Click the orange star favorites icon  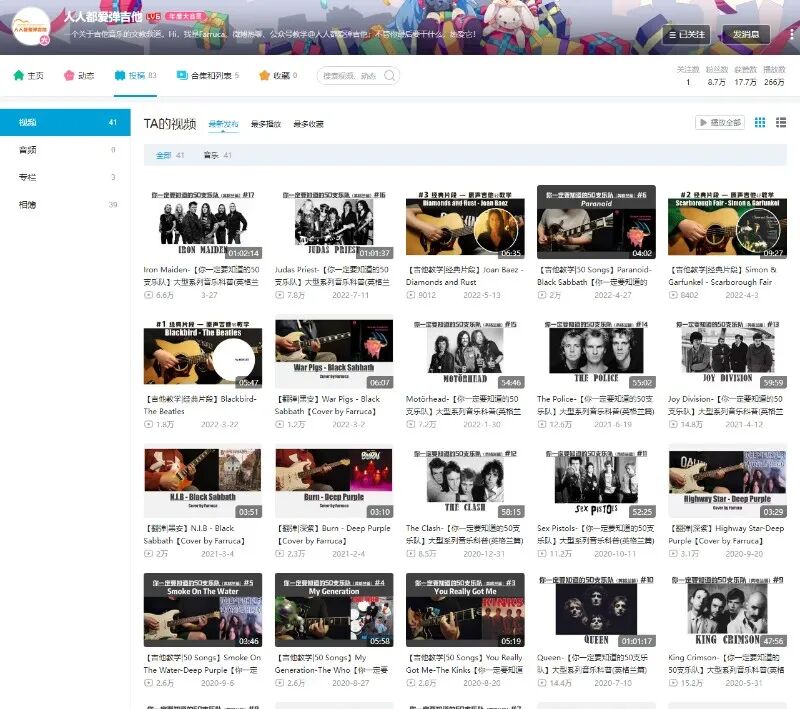point(264,75)
